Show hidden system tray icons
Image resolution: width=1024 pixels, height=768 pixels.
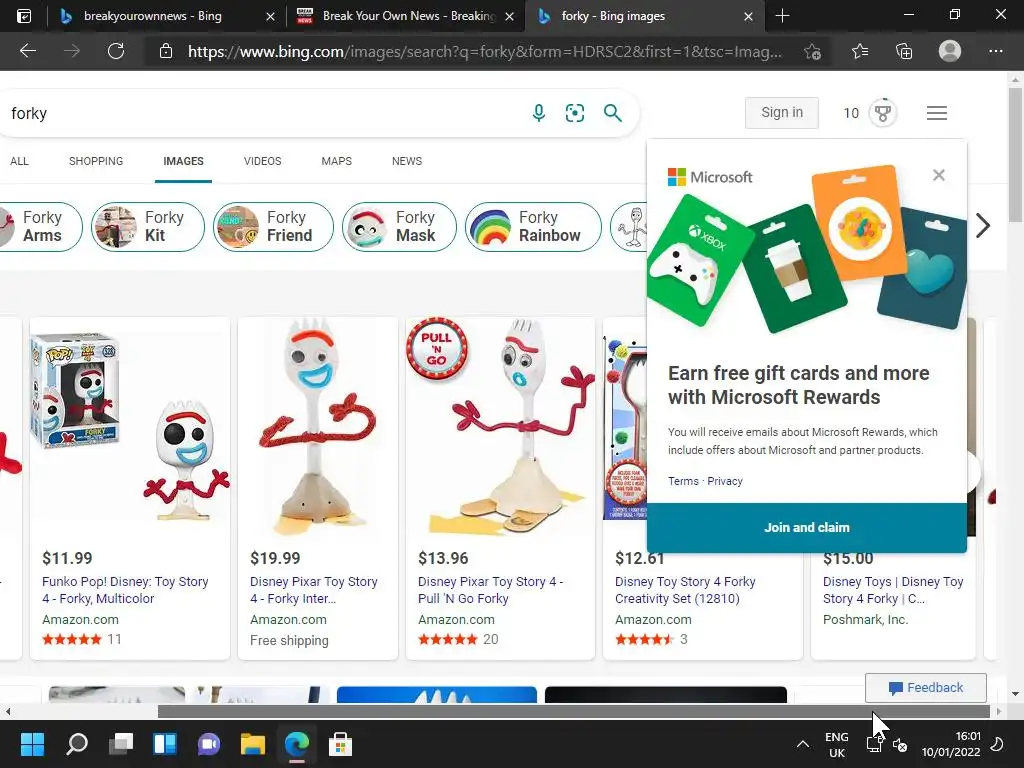coord(803,744)
